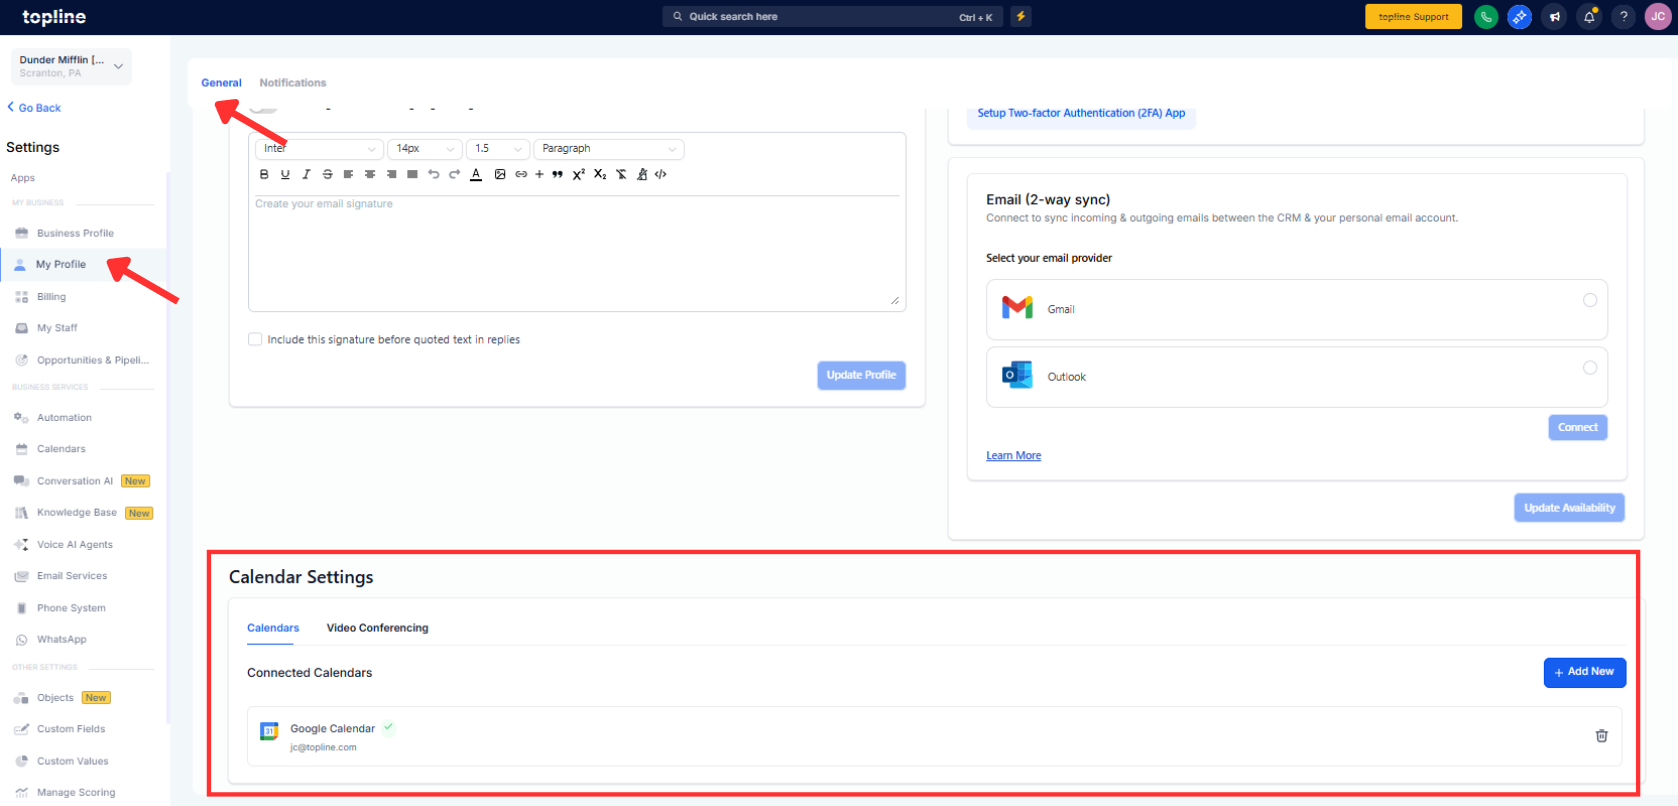This screenshot has height=806, width=1678.
Task: Open the Paragraph style dropdown
Action: (x=609, y=148)
